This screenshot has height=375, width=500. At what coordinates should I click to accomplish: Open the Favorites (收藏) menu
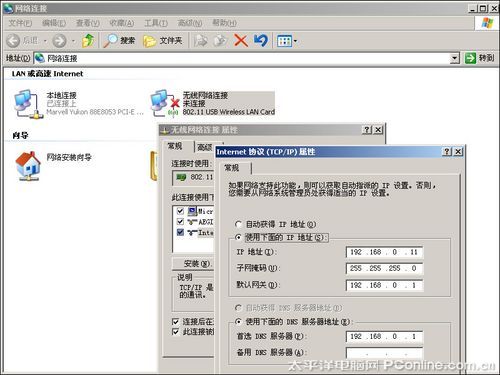pyautogui.click(x=122, y=23)
